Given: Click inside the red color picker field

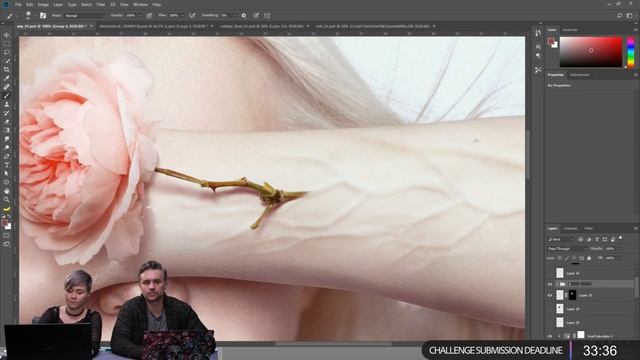Looking at the screenshot, I should click(x=591, y=52).
